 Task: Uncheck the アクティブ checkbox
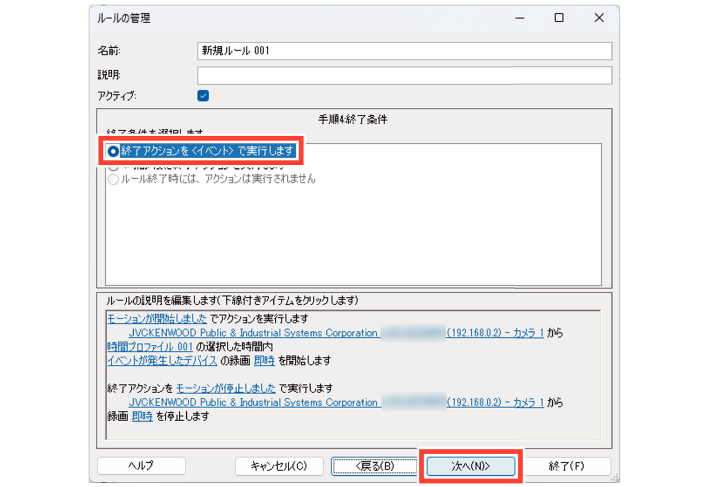click(203, 96)
